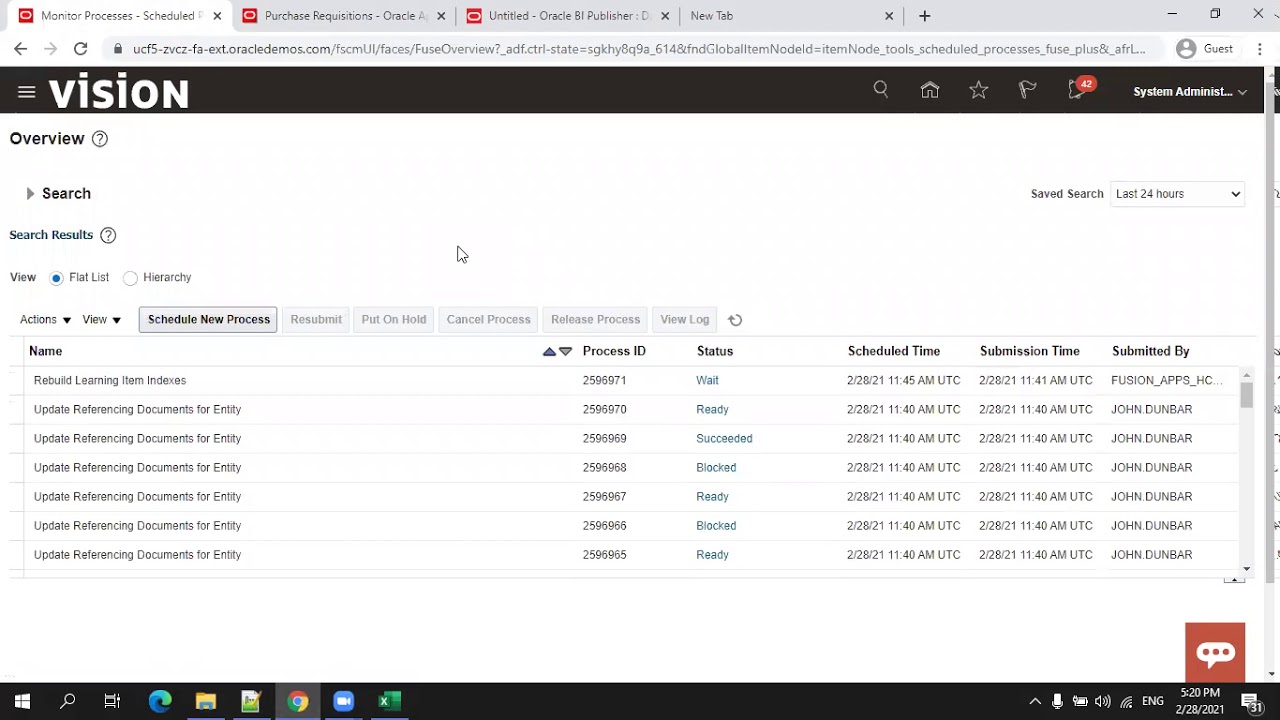
Task: Open the taskbar clock and date
Action: pos(1199,701)
